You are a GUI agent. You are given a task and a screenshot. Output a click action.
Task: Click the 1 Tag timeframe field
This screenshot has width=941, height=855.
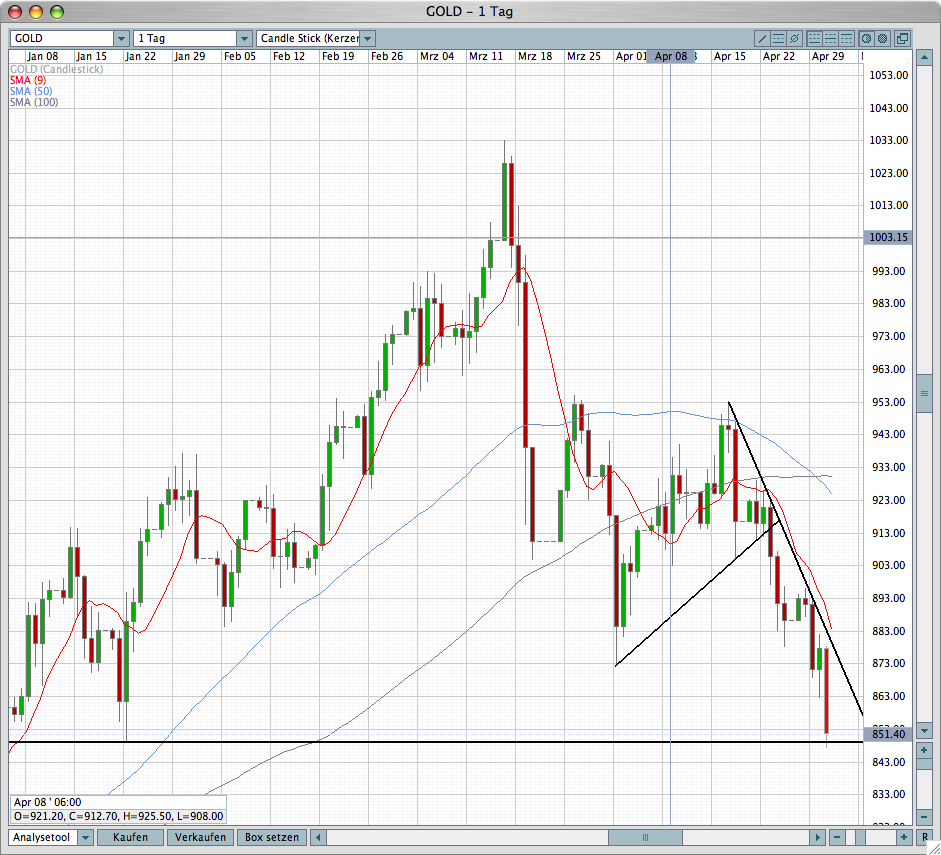click(185, 39)
